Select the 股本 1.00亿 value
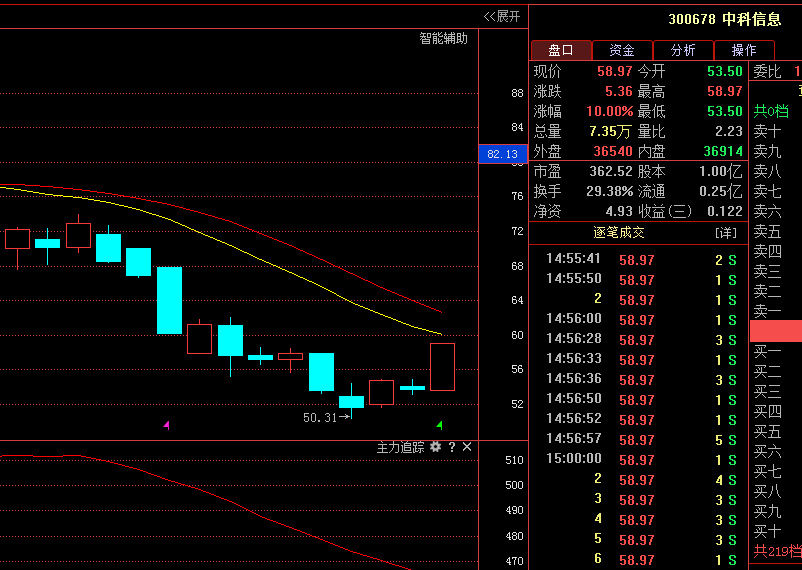This screenshot has height=570, width=802. [x=721, y=171]
